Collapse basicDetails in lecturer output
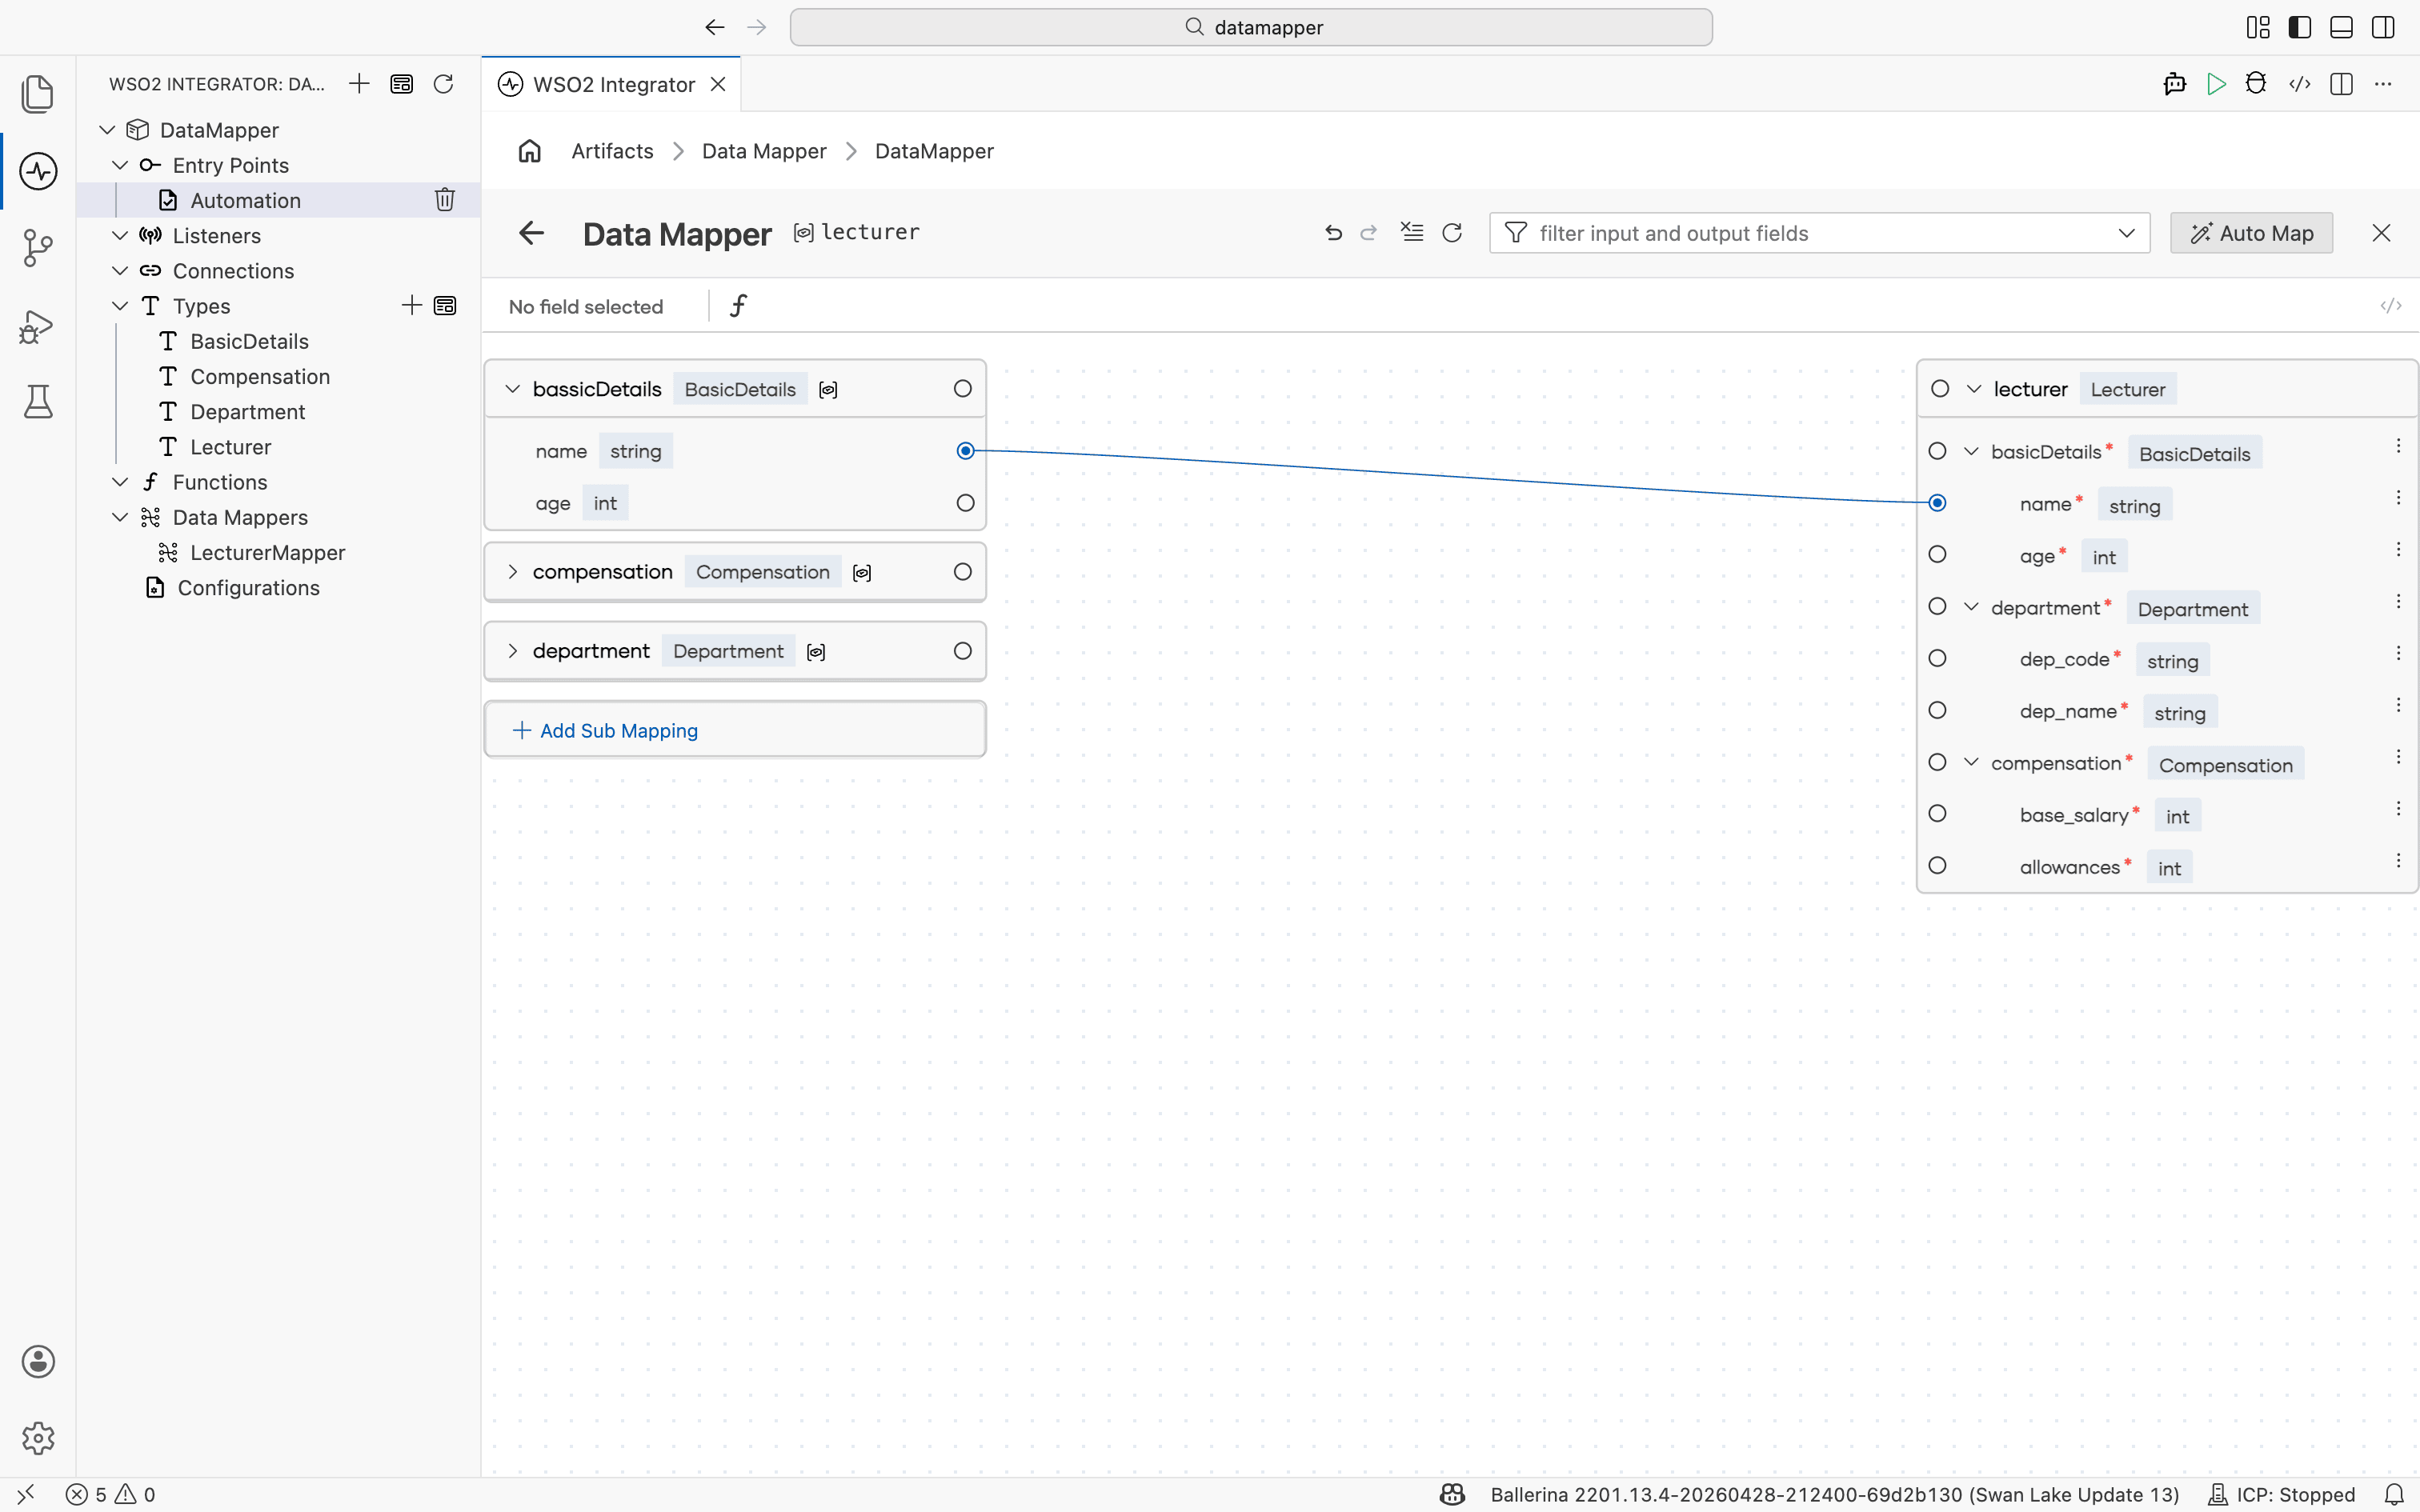The height and width of the screenshot is (1512, 2420). [x=1971, y=452]
